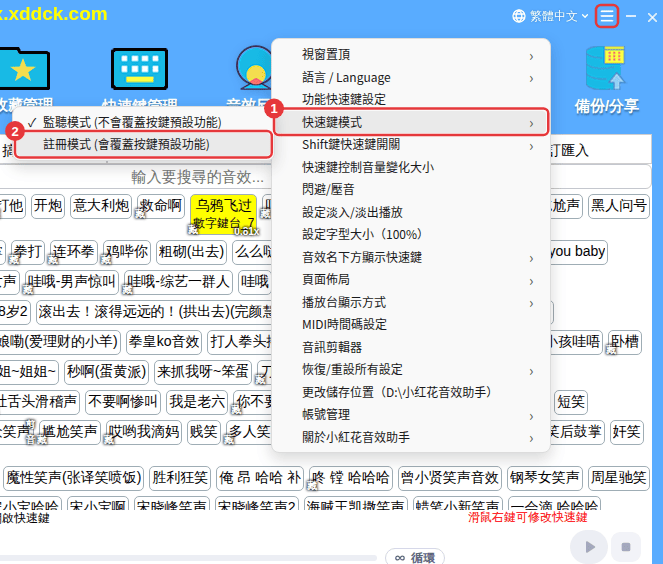This screenshot has height=564, width=663.
Task: Open 設定字型大小 (100%) menu item
Action: 411,235
